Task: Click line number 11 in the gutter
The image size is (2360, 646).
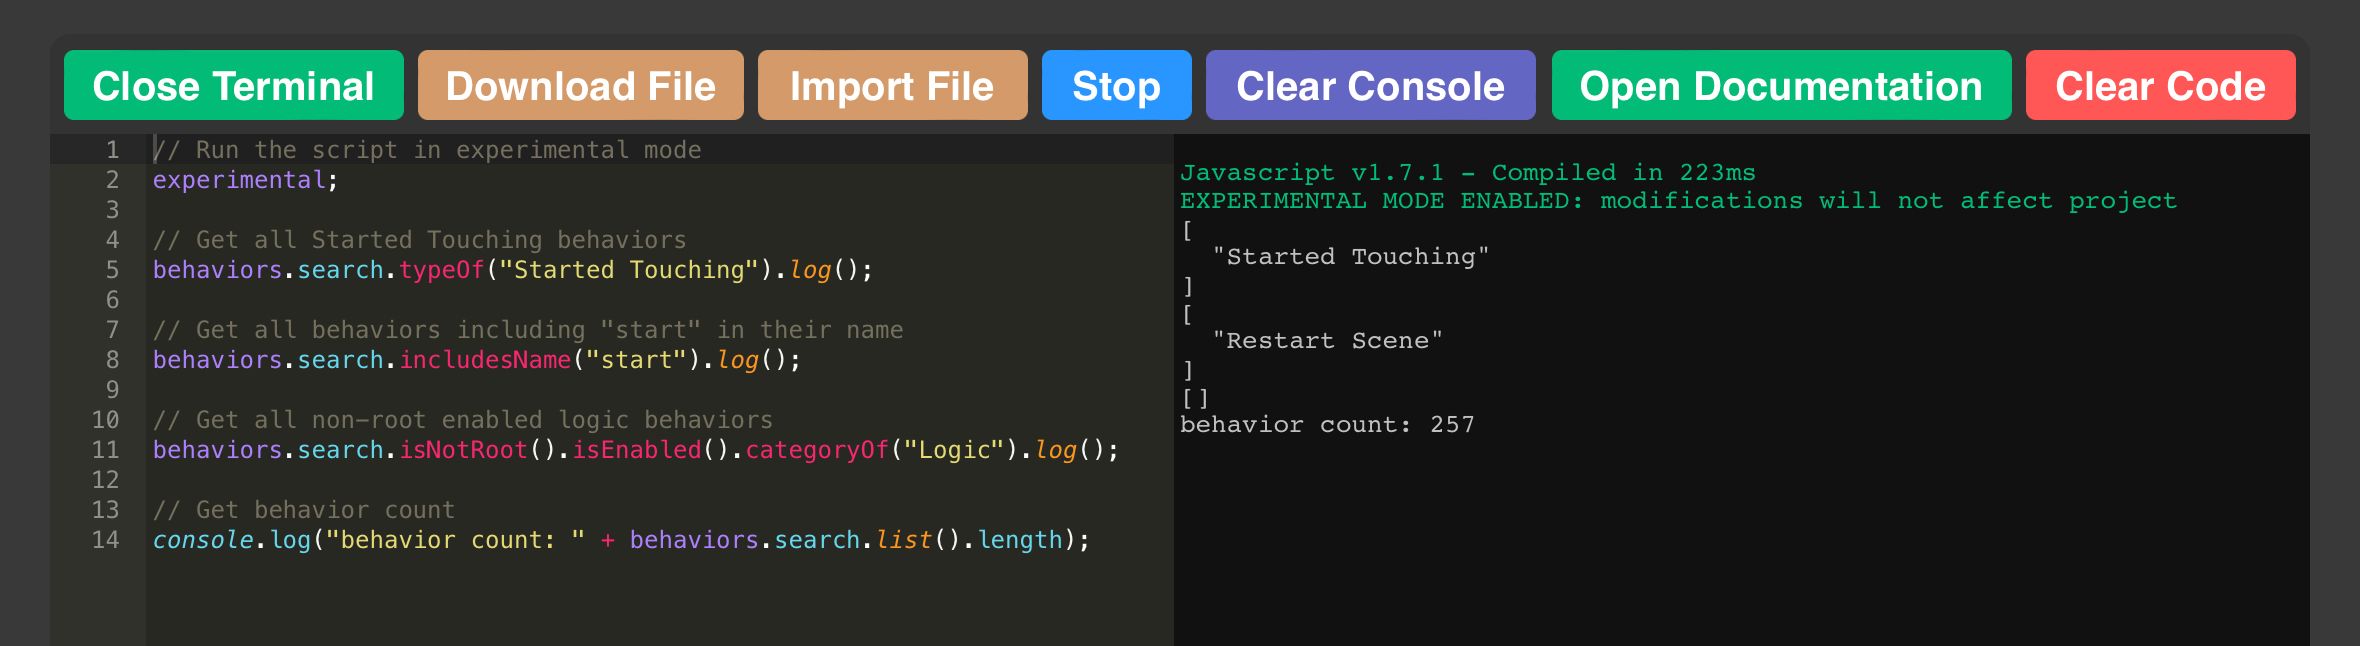Action: pyautogui.click(x=106, y=450)
